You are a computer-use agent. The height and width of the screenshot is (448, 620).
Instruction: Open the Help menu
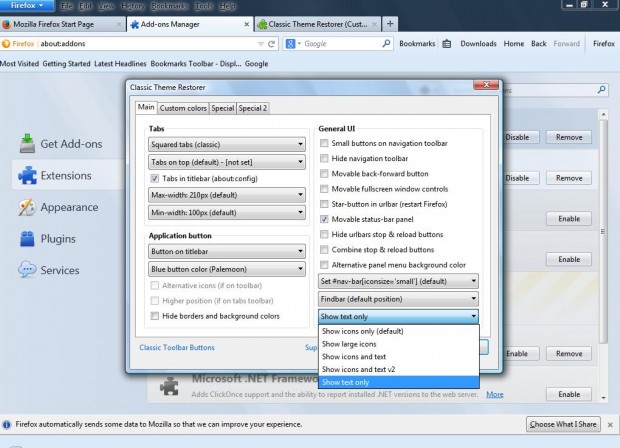(x=227, y=6)
